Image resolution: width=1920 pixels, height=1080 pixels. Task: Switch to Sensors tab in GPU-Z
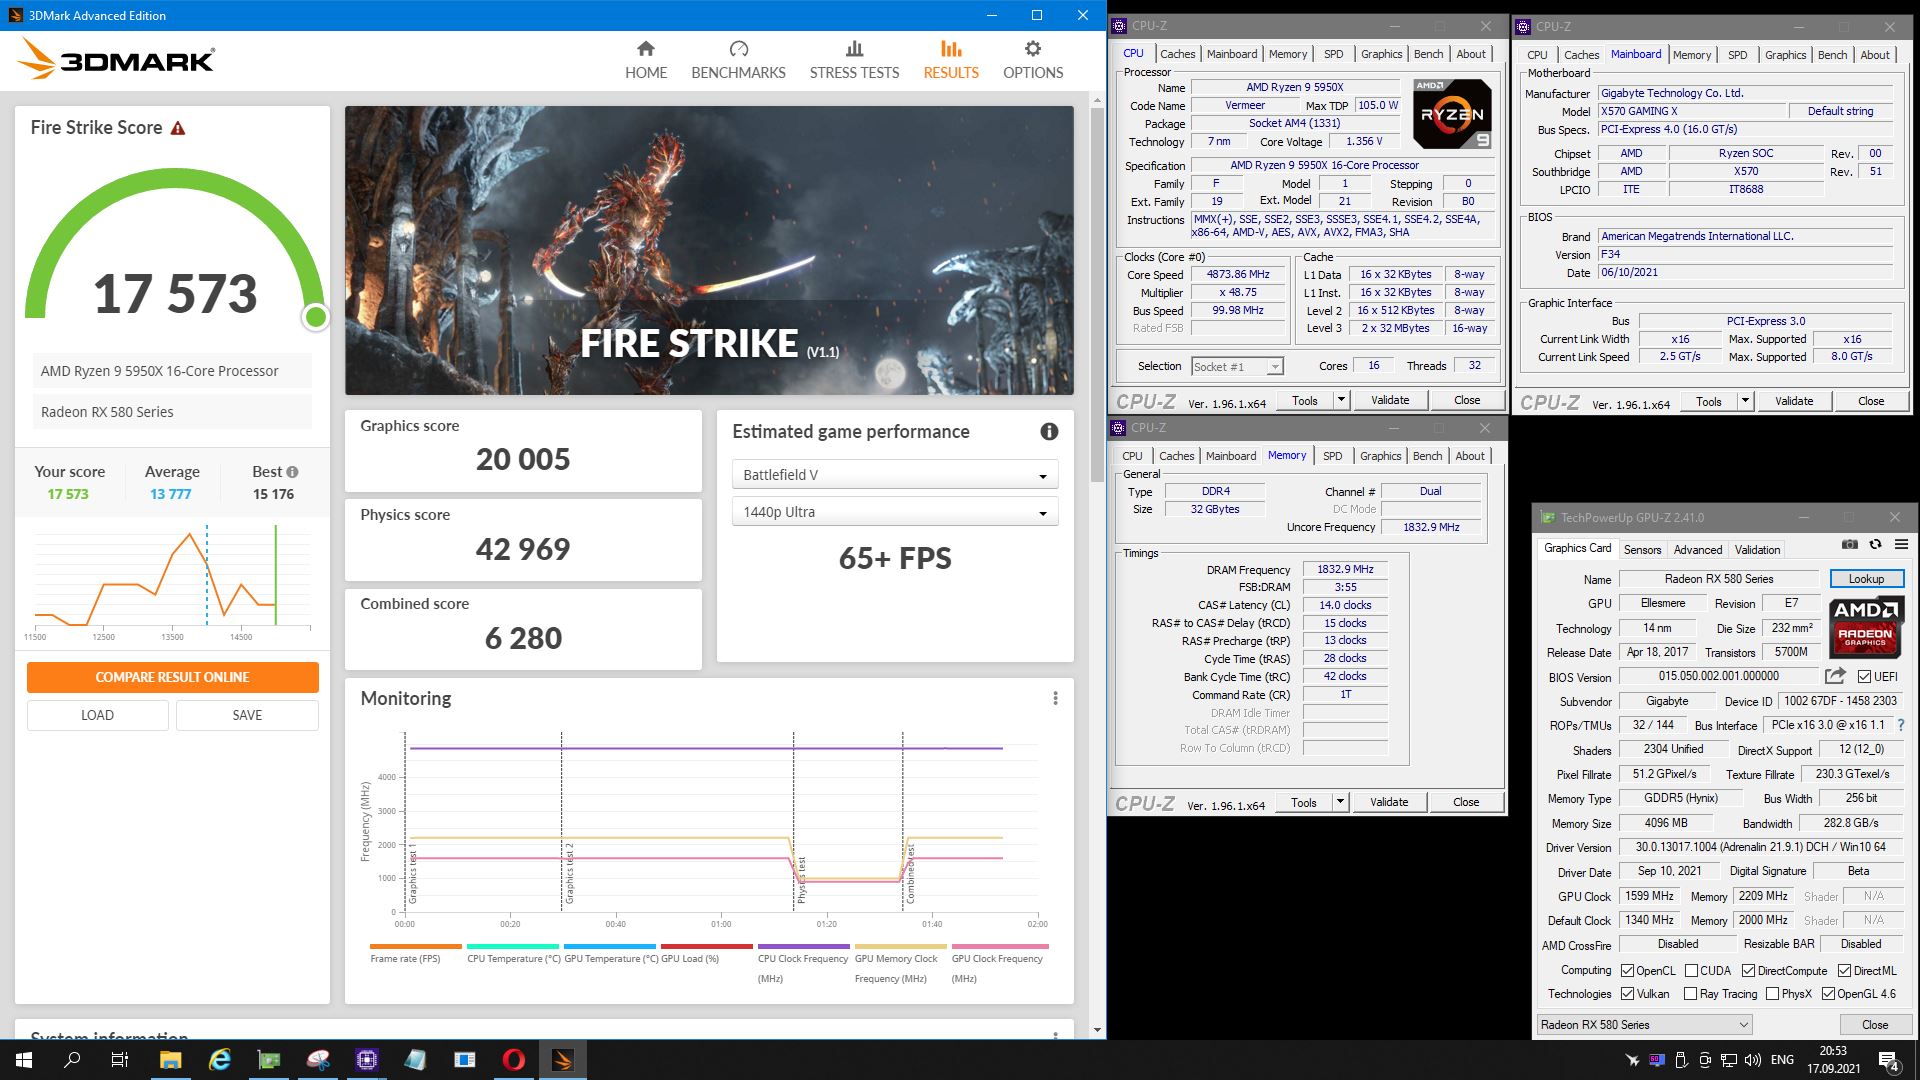point(1642,550)
